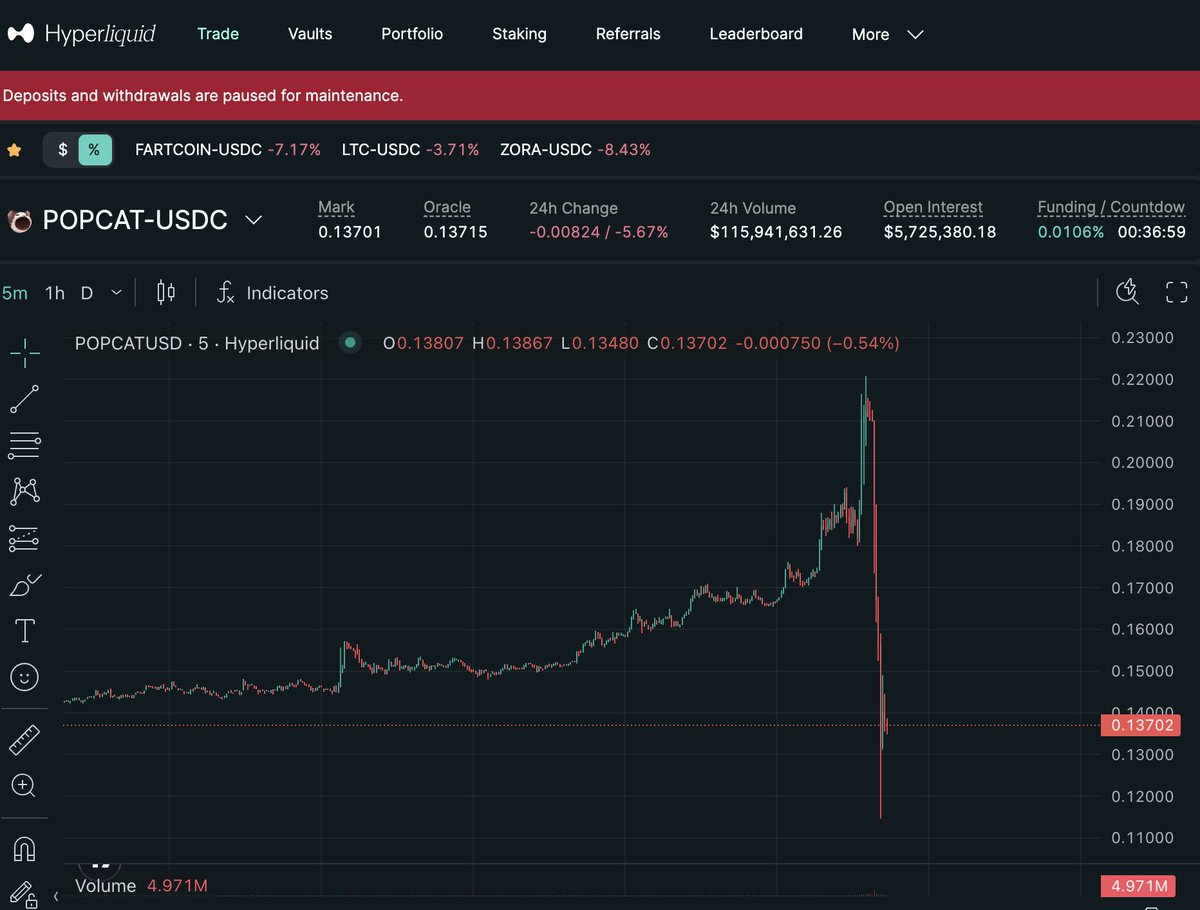This screenshot has width=1200, height=910.
Task: Click the green market status dot
Action: 350,343
